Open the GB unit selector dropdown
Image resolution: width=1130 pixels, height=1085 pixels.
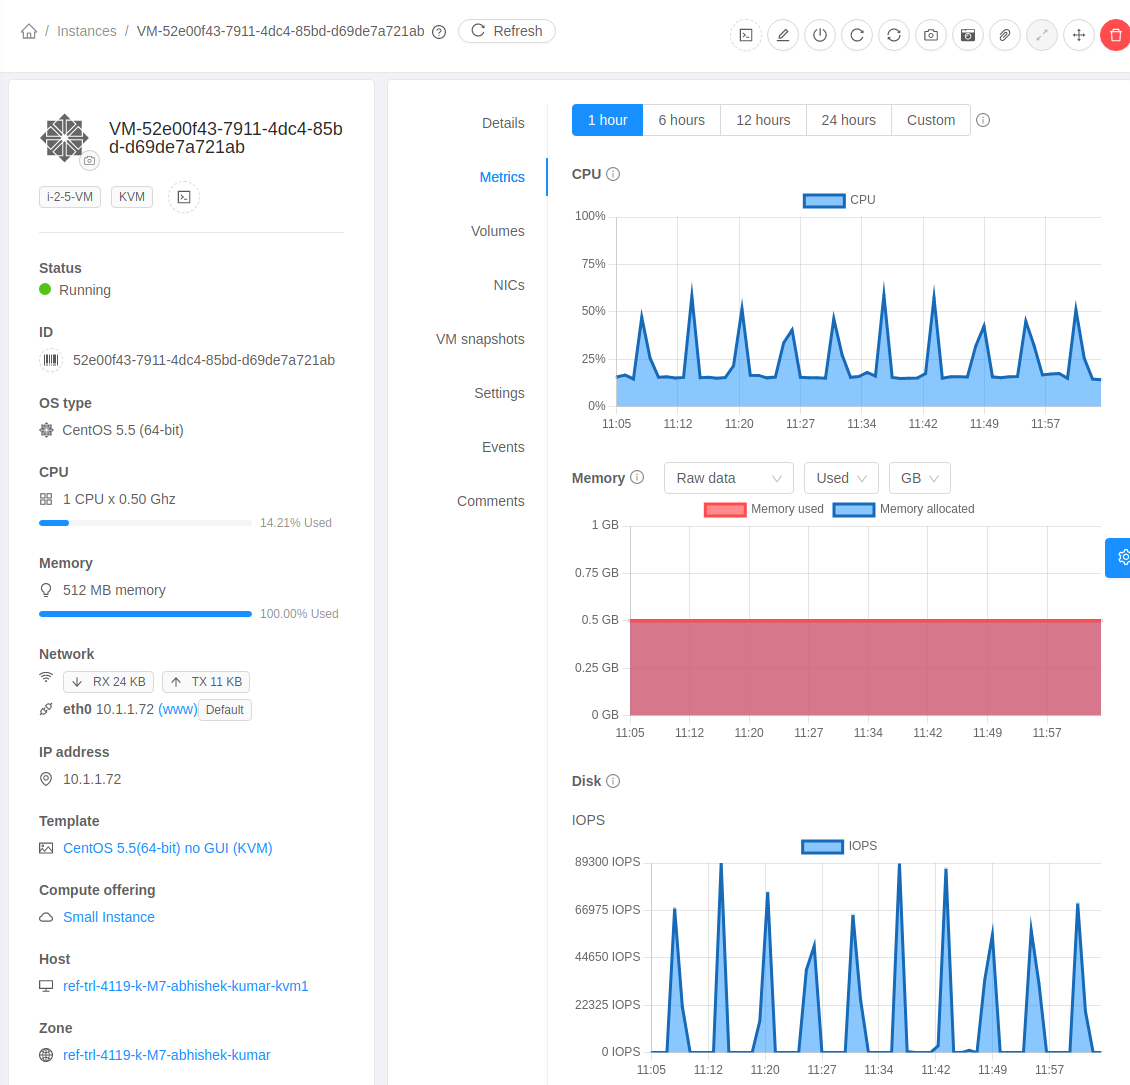coord(918,478)
